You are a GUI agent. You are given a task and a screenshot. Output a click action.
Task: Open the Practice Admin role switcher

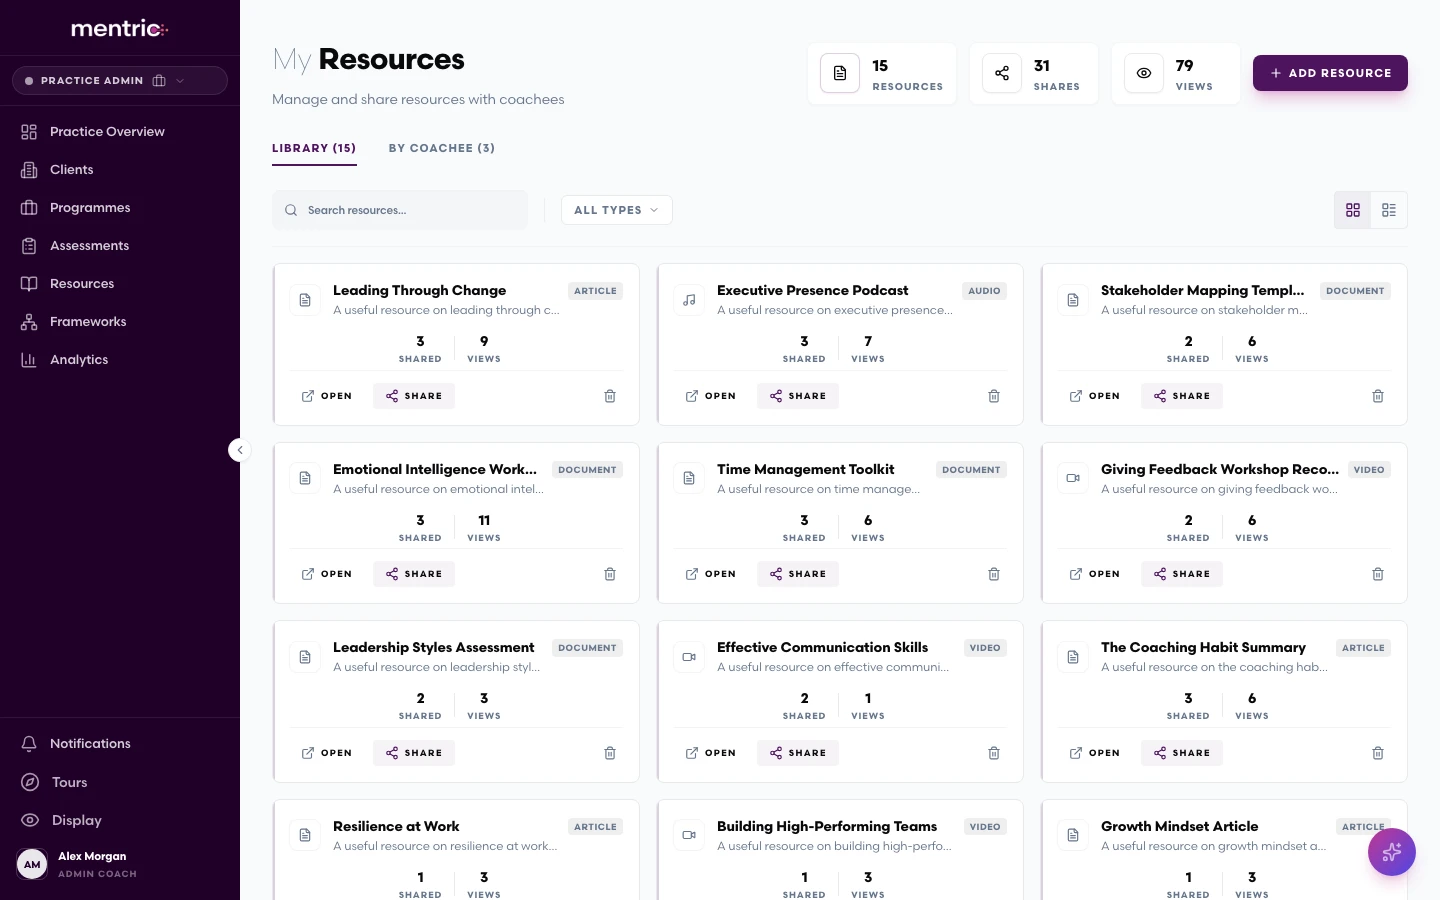[x=120, y=81]
